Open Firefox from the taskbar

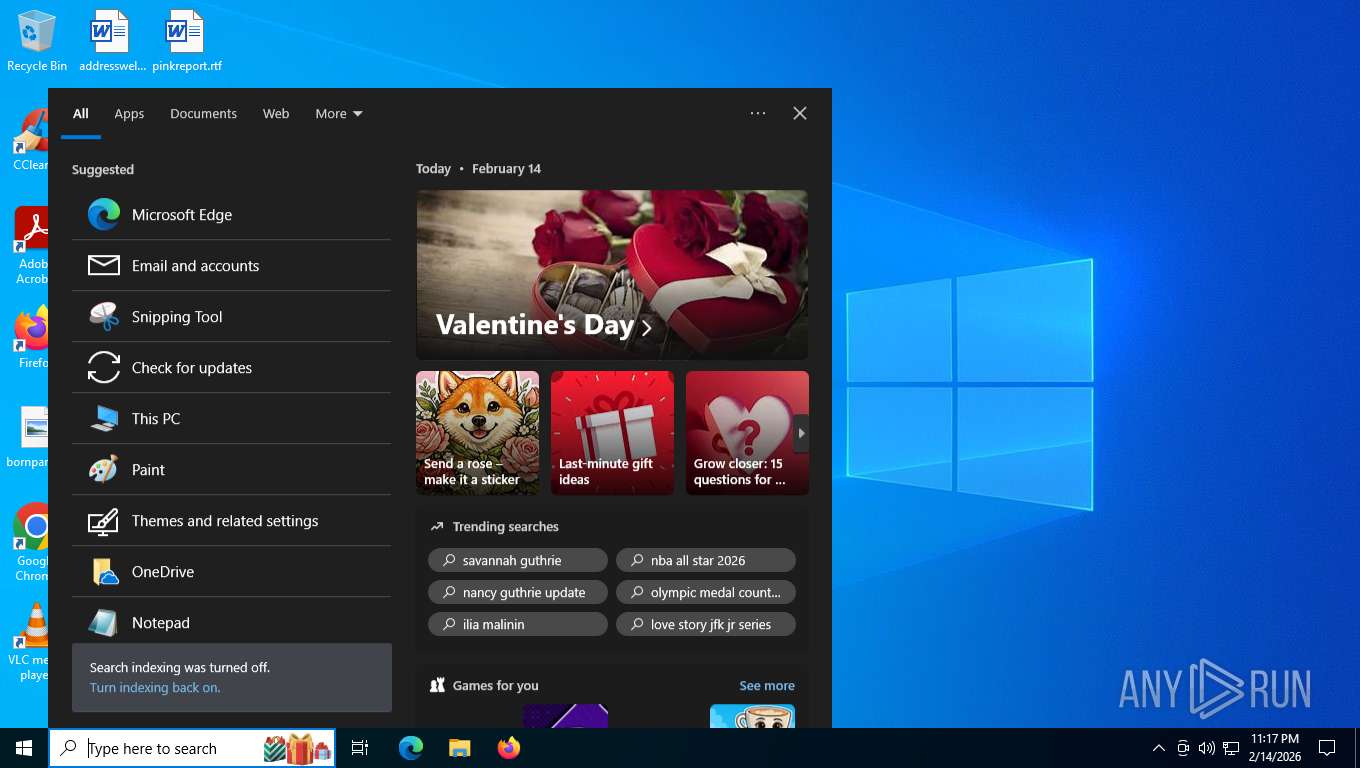click(509, 748)
